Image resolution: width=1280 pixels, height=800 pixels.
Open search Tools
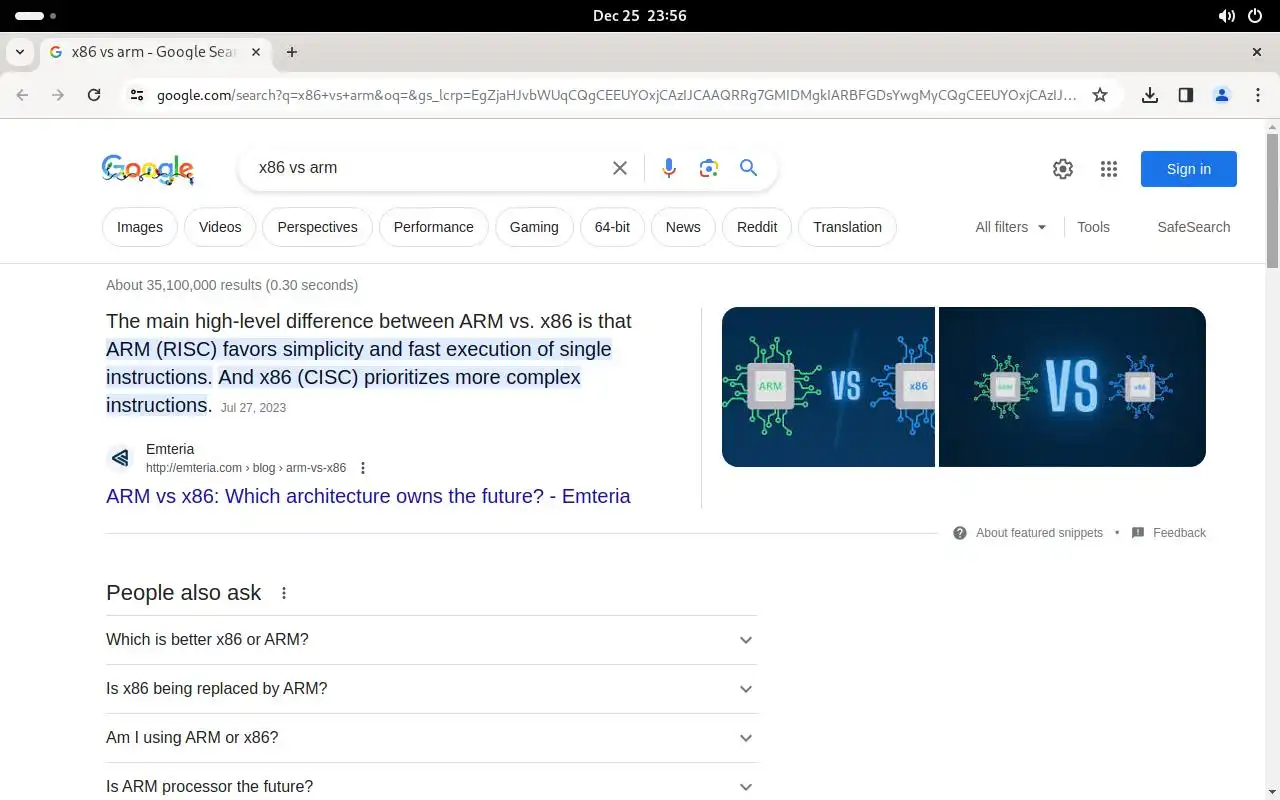tap(1093, 227)
